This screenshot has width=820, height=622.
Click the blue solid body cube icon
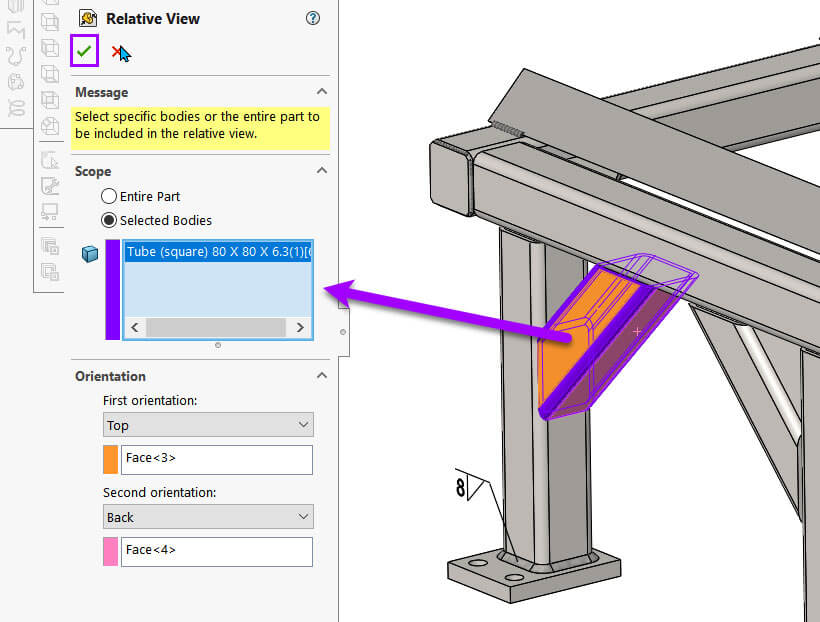(x=90, y=254)
